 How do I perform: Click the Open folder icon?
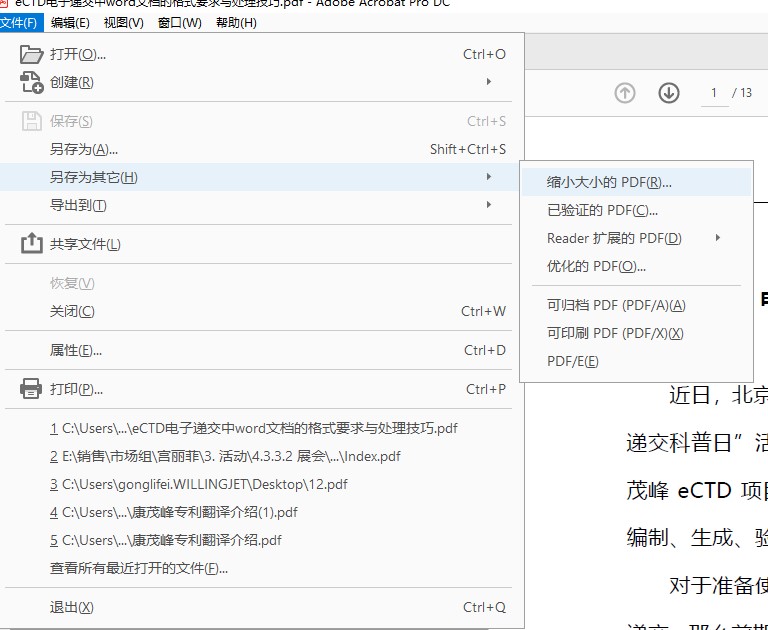tap(32, 54)
